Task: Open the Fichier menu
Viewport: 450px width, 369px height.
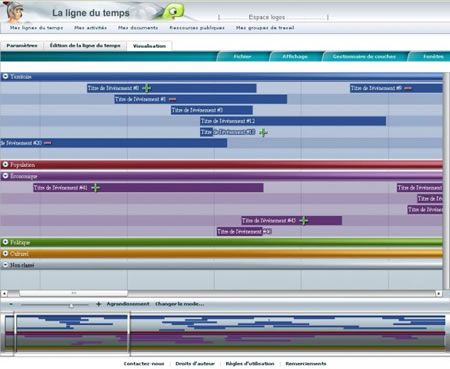Action: pos(242,56)
